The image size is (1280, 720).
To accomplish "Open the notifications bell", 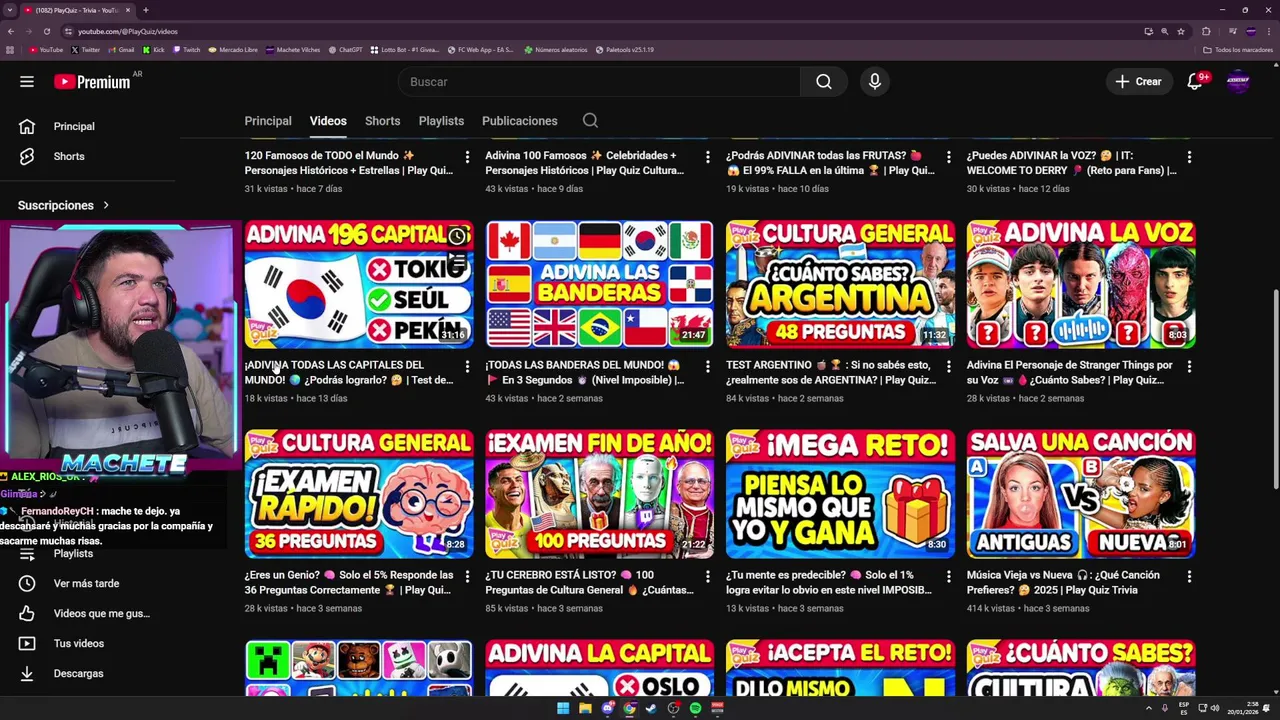I will coord(1195,82).
